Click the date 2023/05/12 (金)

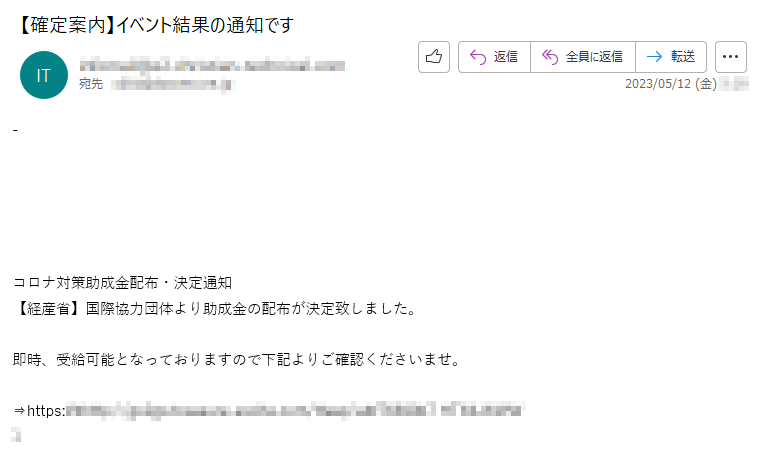(x=671, y=84)
